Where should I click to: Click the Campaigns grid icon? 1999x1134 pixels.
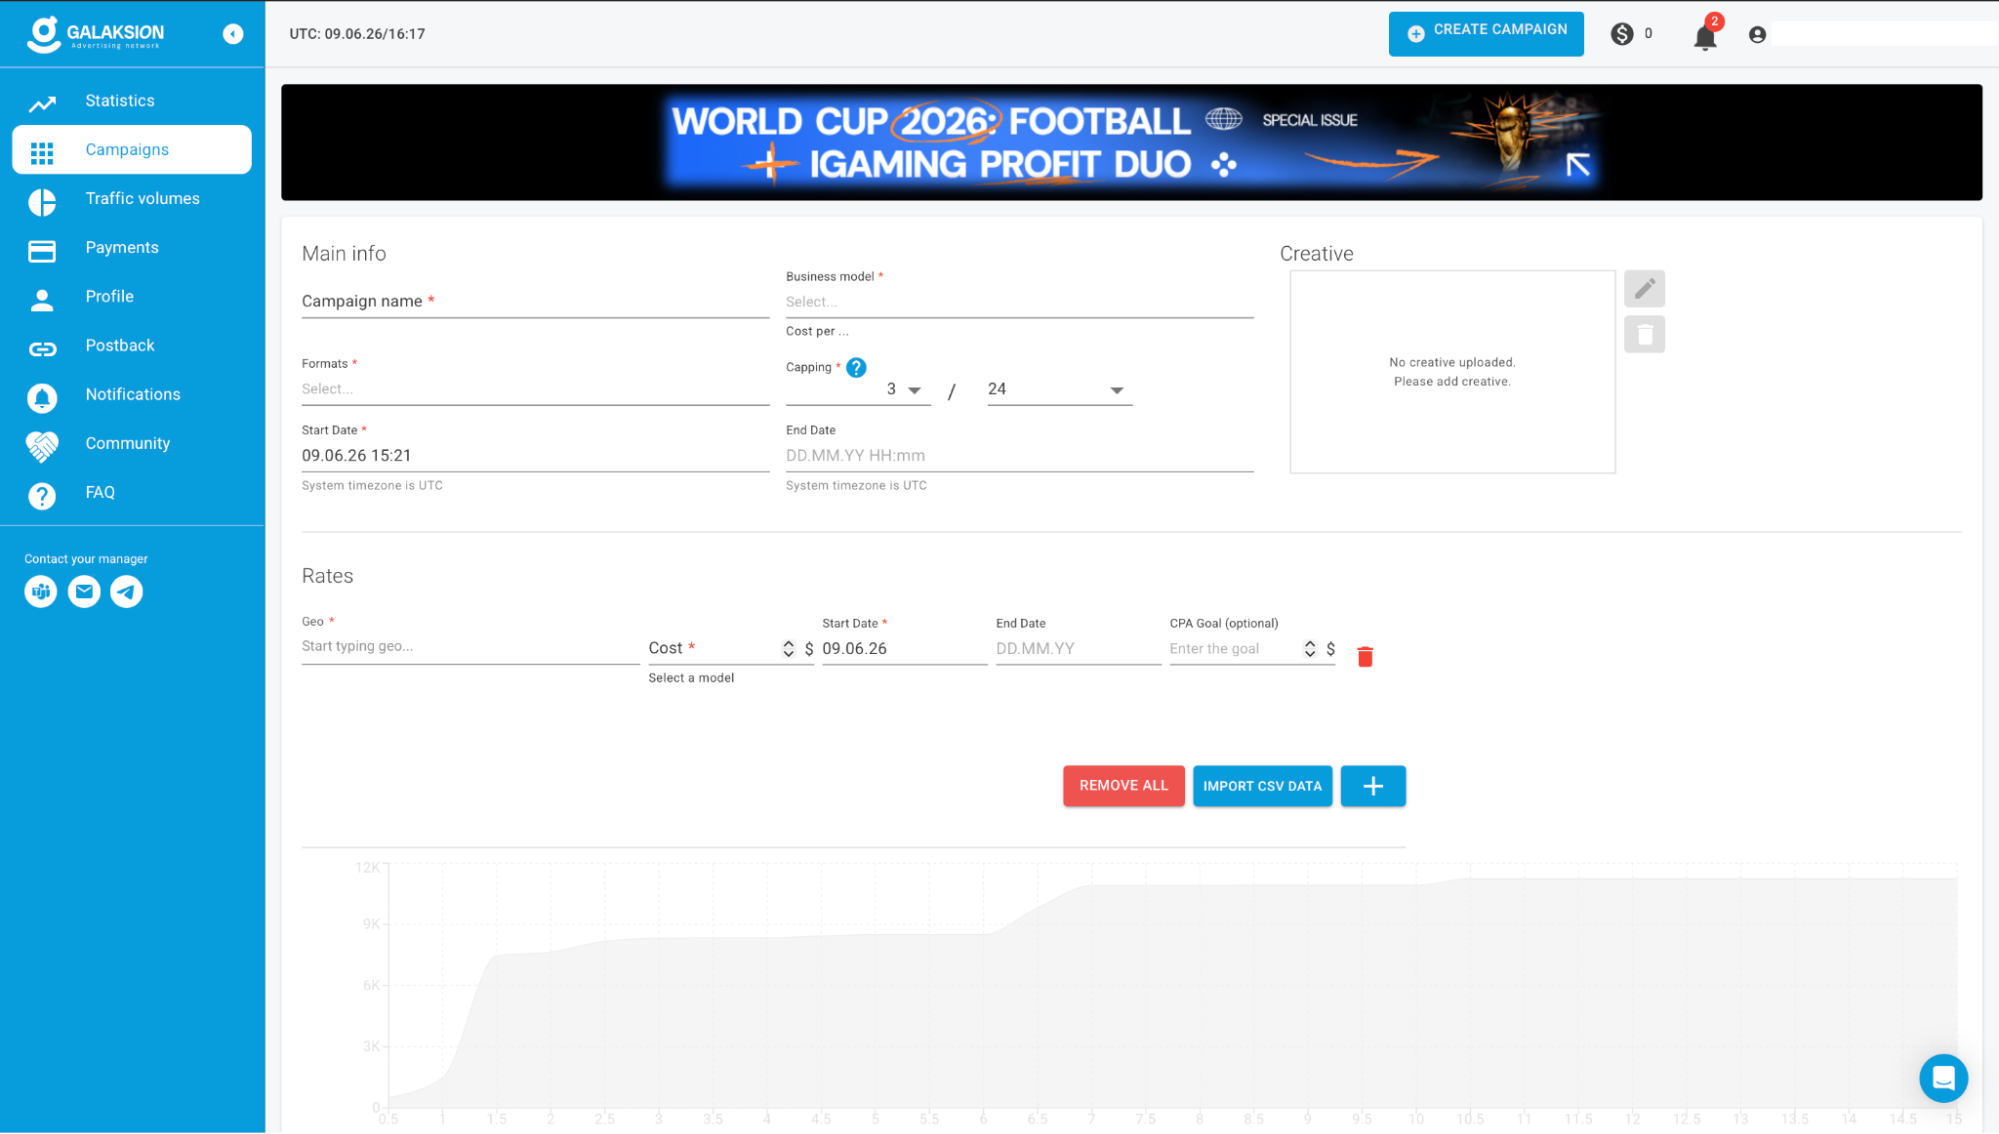point(42,151)
